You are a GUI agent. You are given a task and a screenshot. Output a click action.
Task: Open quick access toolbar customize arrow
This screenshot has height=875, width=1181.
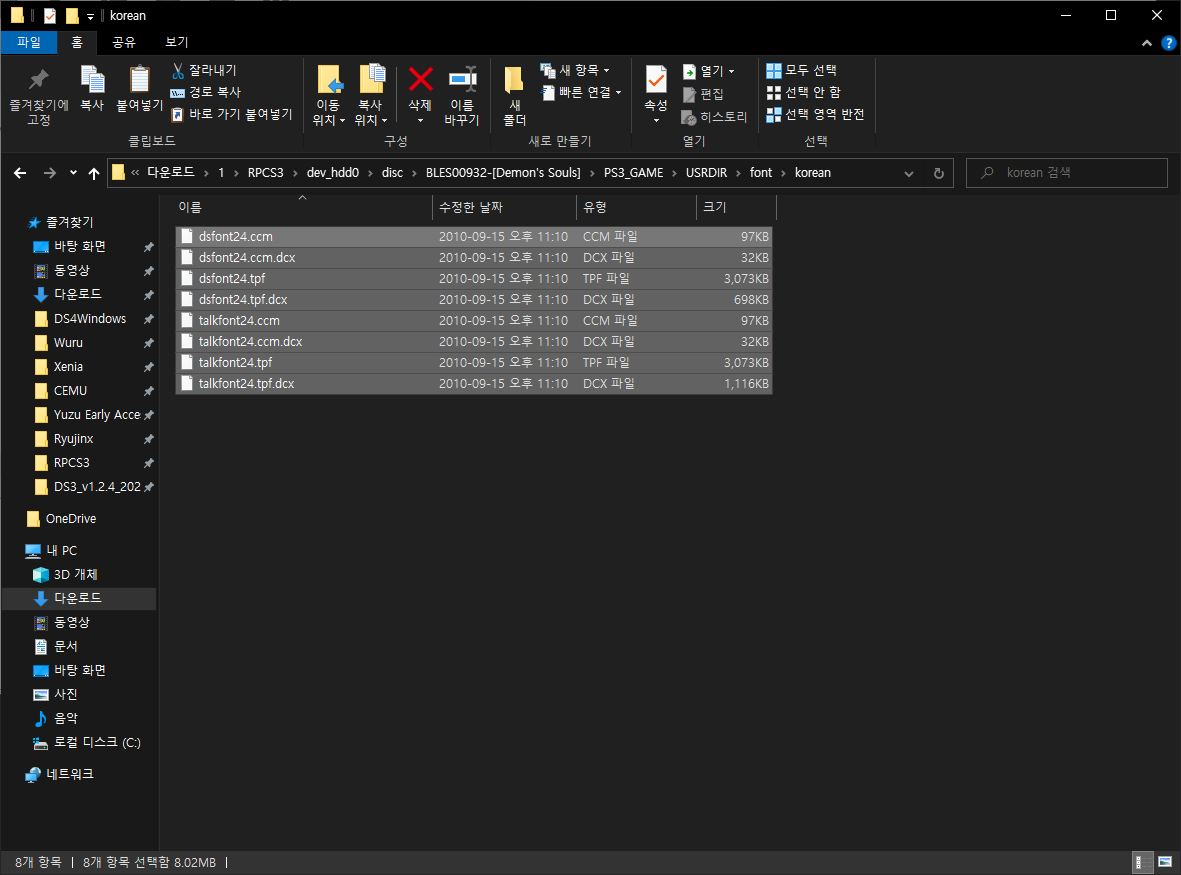click(90, 16)
